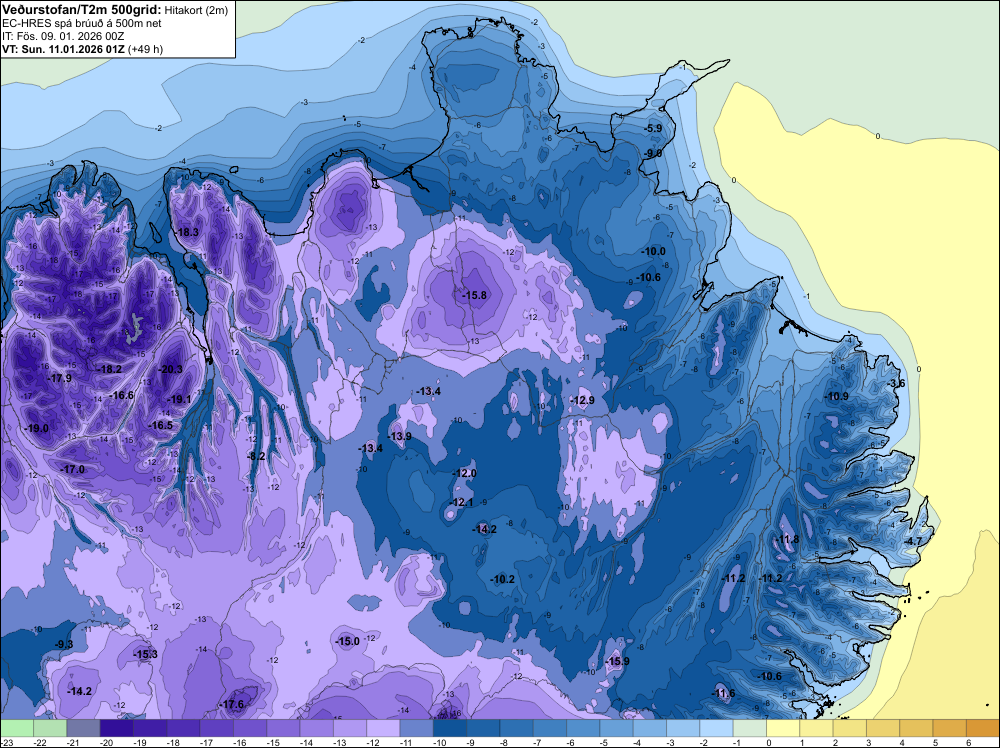Select the -5.9 temperature label

652,128
